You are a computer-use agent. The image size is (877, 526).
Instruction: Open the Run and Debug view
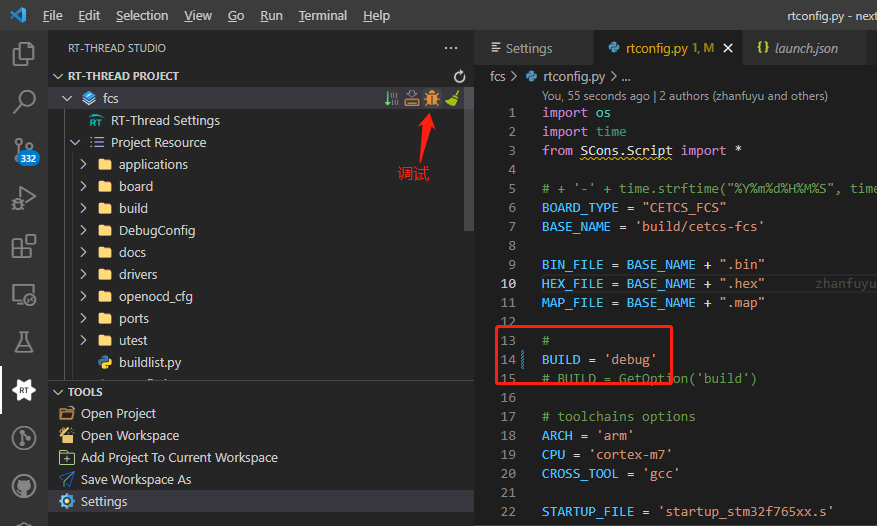pos(23,198)
